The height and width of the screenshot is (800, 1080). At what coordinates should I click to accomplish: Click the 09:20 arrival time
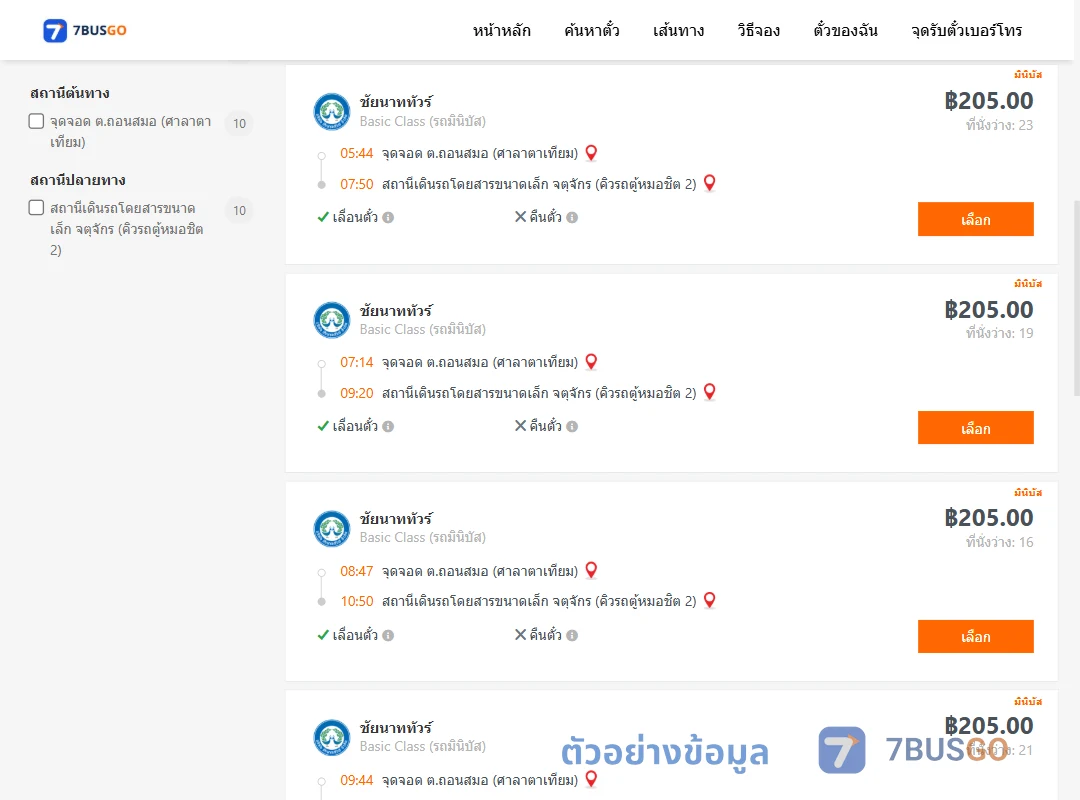356,393
